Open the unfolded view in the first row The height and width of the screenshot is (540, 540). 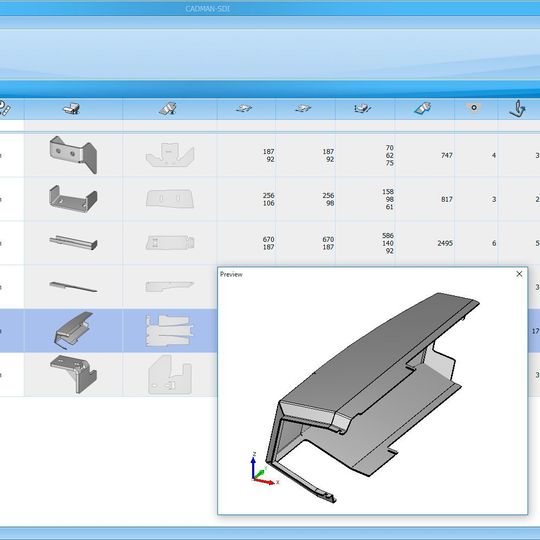click(170, 155)
